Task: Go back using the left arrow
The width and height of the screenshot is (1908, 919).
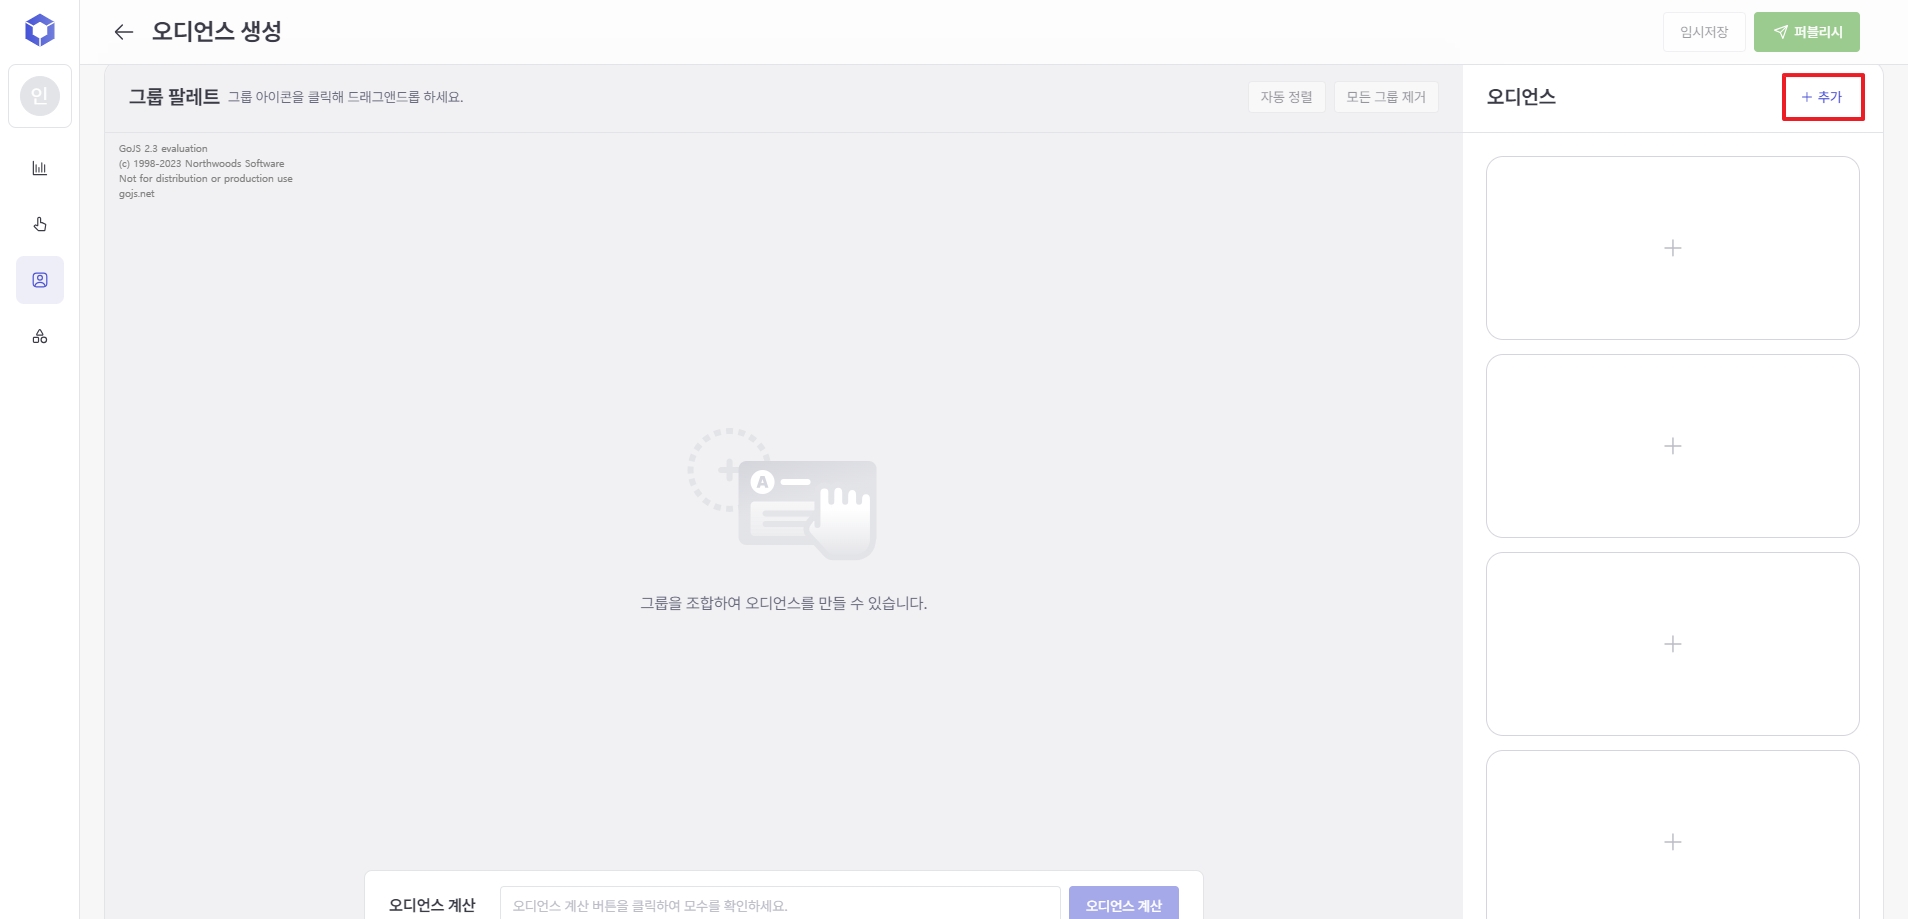Action: (123, 32)
